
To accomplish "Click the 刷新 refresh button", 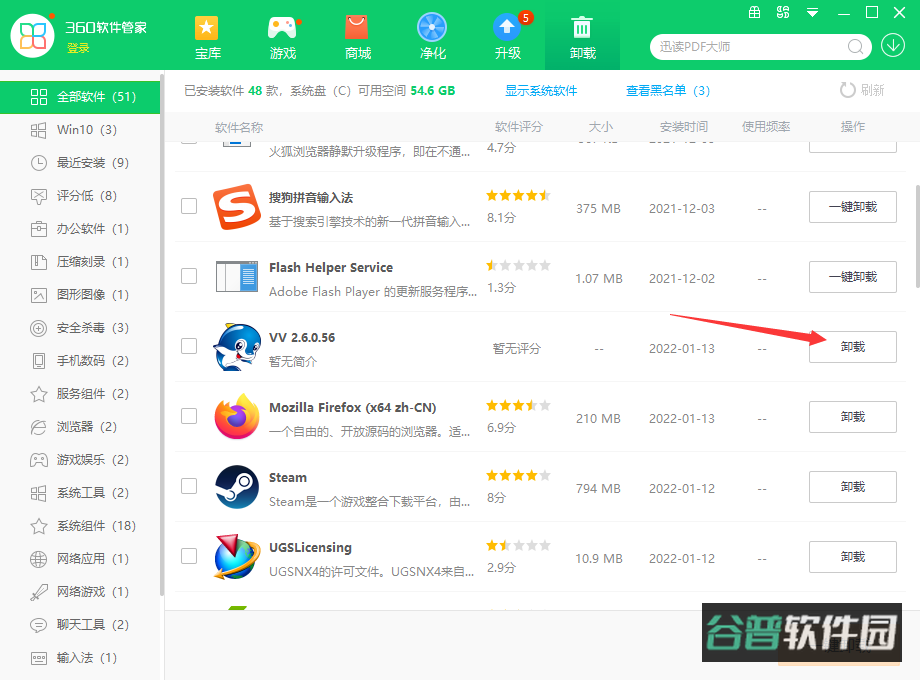I will coord(862,90).
